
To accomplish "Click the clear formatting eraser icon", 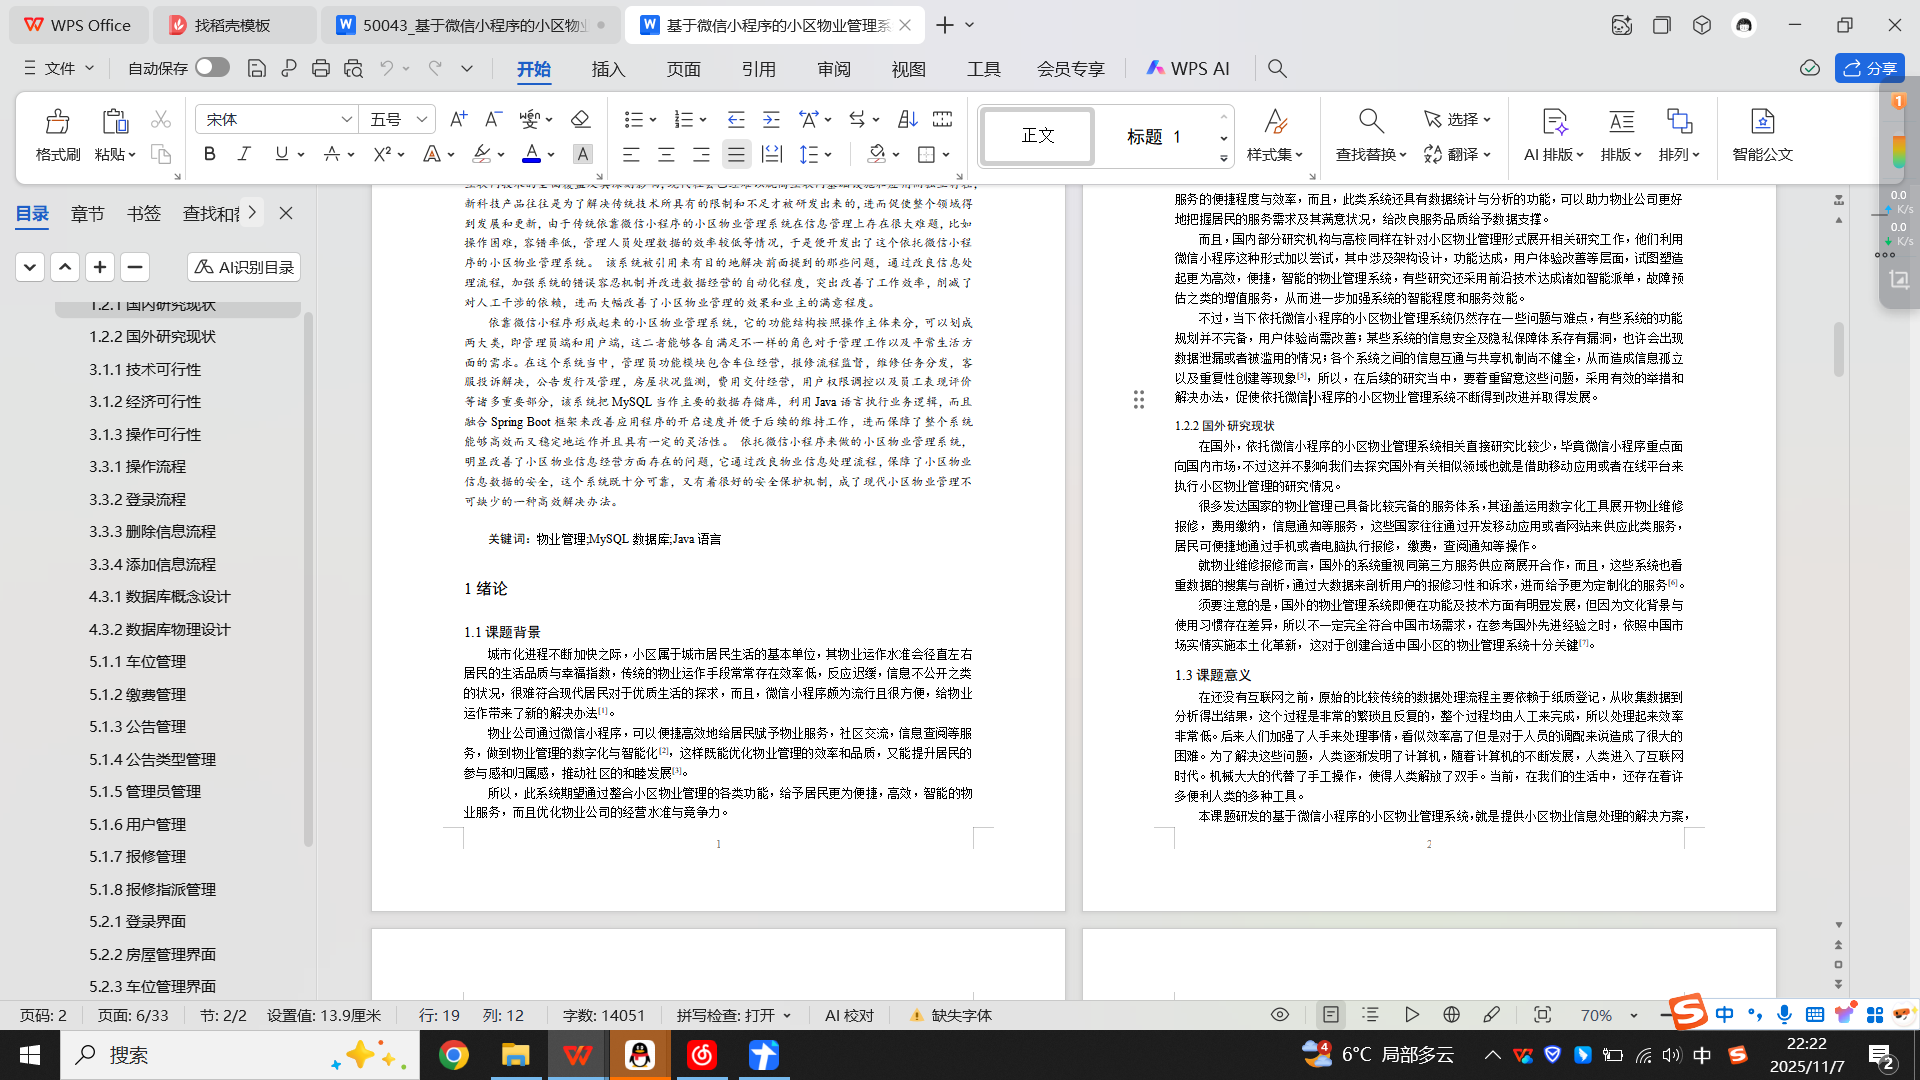I will 580,119.
